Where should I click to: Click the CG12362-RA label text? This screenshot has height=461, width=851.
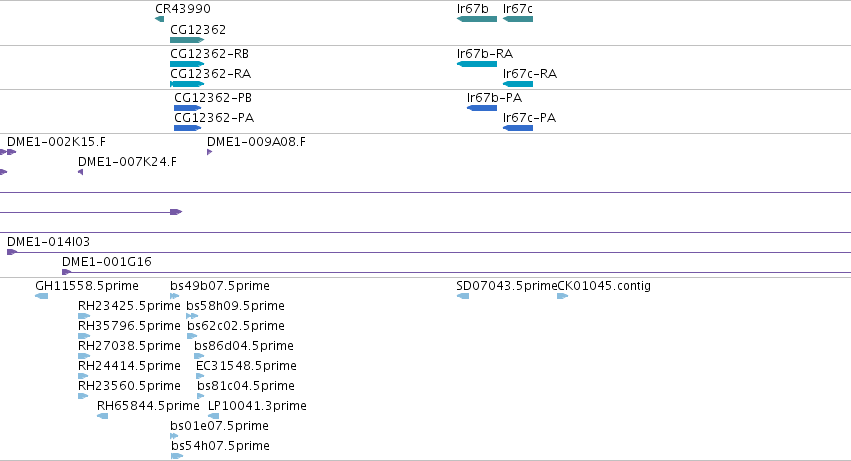(x=211, y=74)
